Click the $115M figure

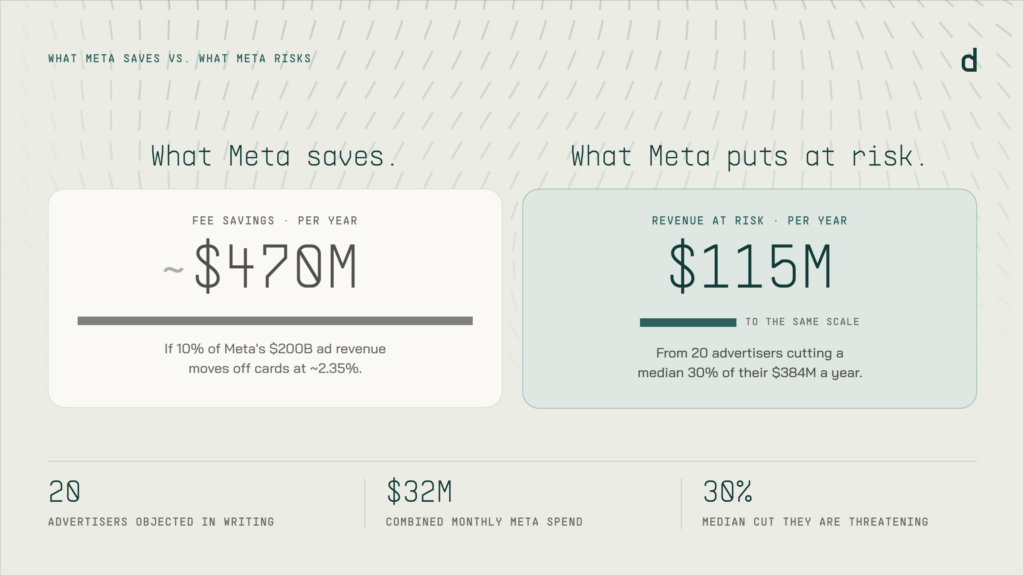[x=750, y=266]
